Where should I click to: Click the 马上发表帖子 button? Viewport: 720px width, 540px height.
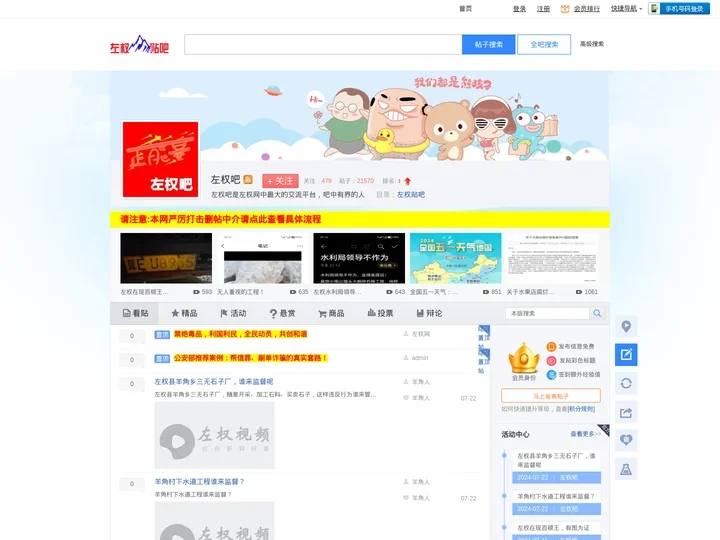pyautogui.click(x=551, y=396)
